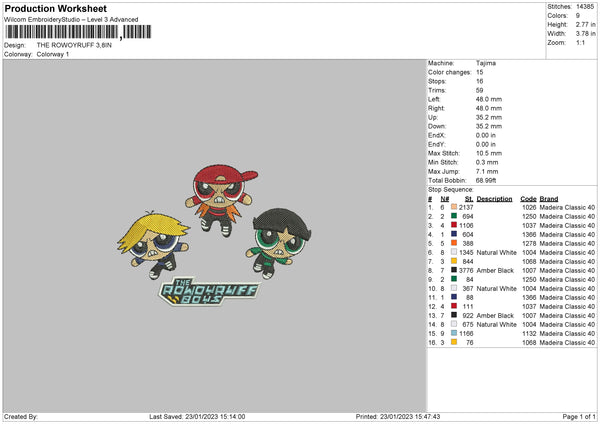Click the blonde-haired character in the design
600x424 pixels.
coord(153,244)
